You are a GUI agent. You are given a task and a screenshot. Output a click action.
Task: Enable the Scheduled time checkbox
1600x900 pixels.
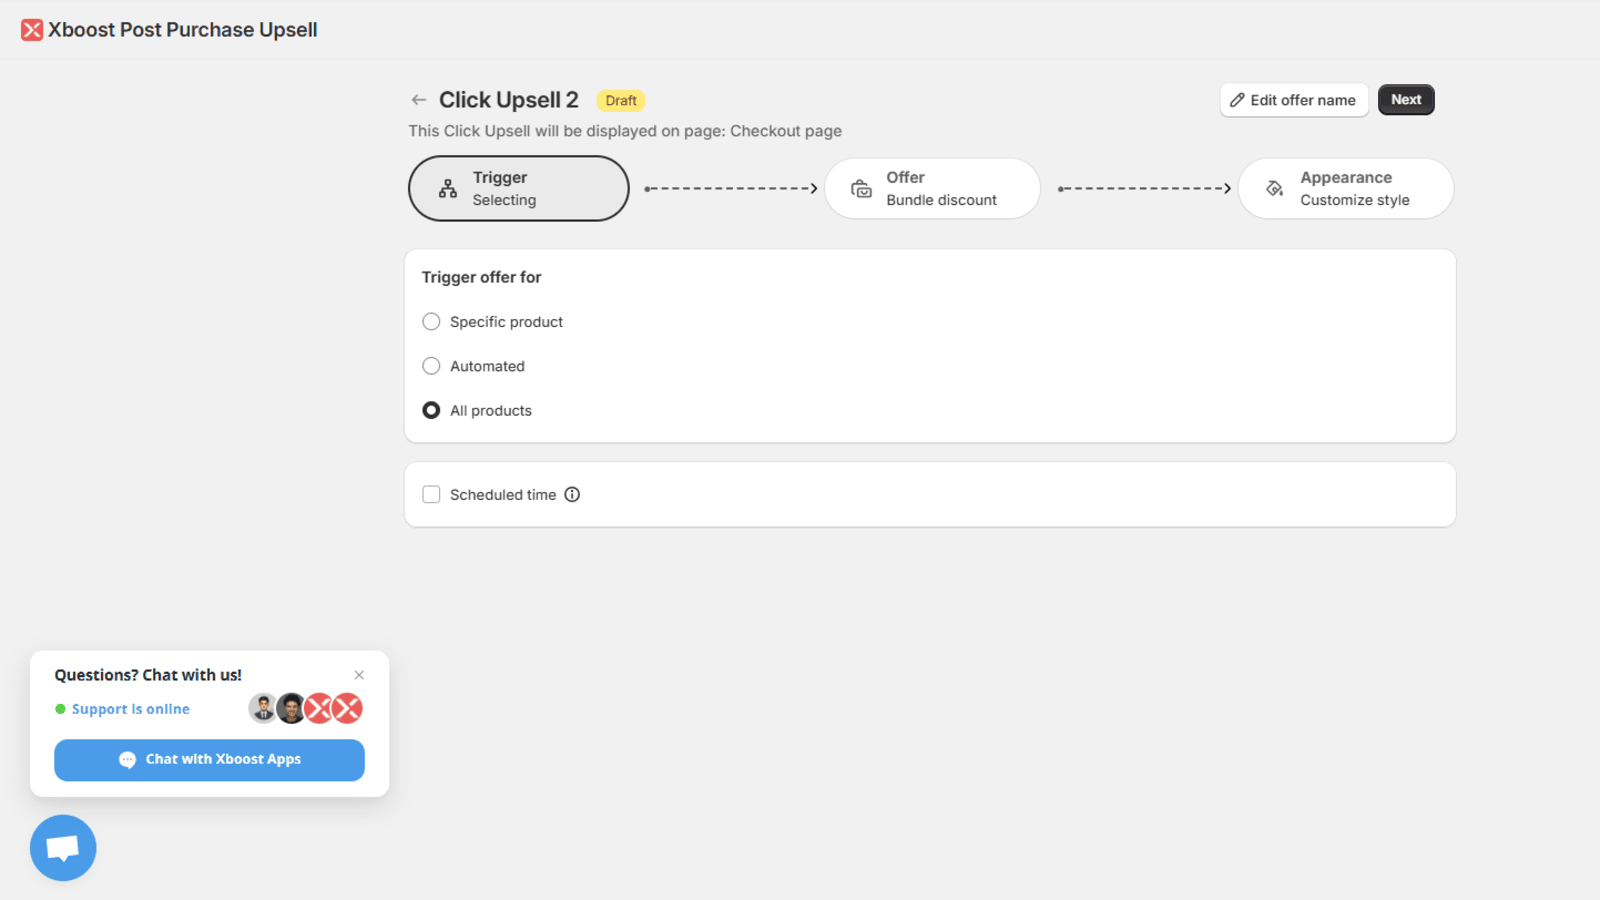[431, 494]
